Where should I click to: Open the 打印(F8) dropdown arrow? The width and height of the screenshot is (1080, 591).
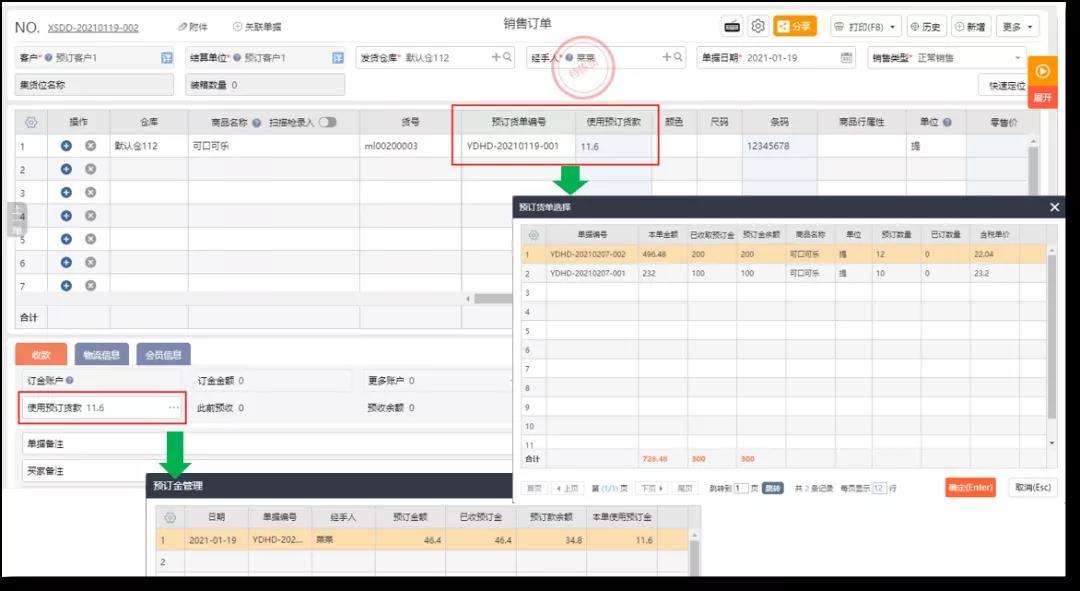click(x=893, y=27)
